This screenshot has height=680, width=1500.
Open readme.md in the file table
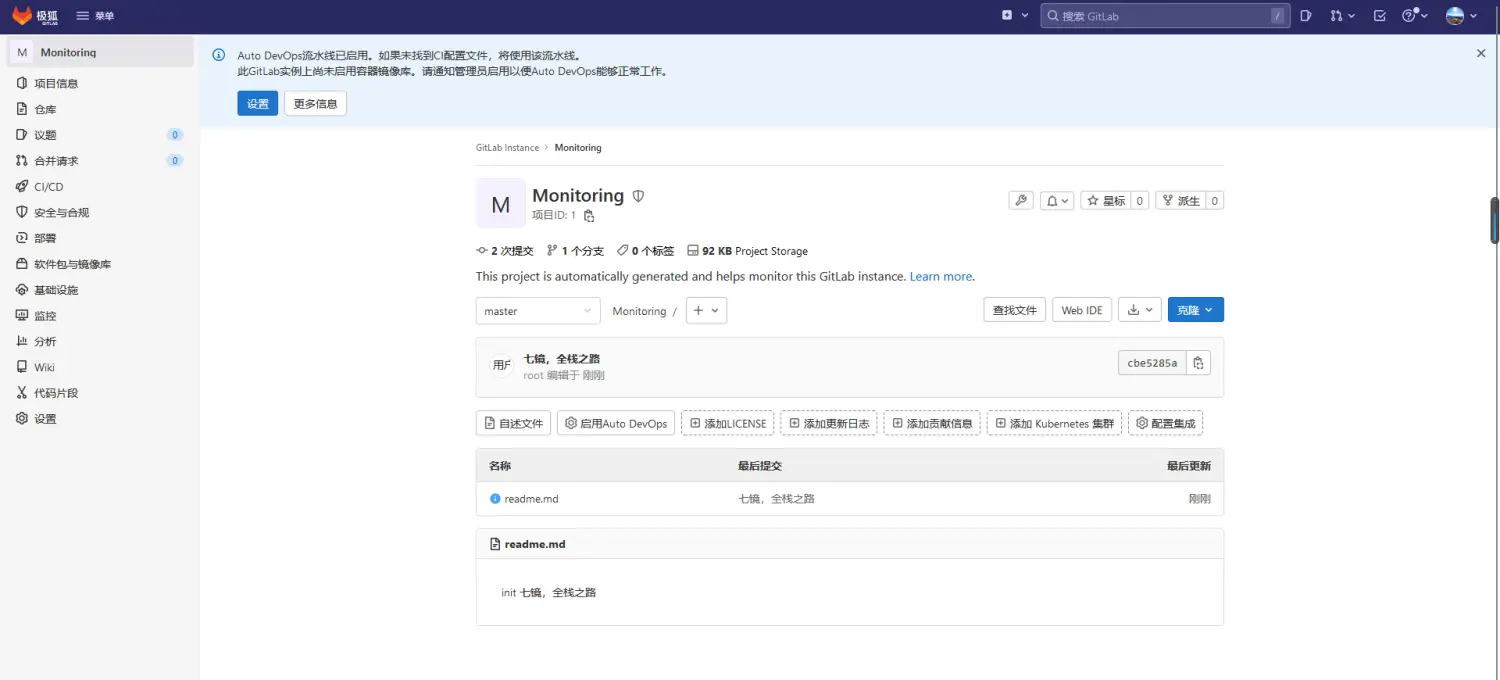click(x=531, y=499)
